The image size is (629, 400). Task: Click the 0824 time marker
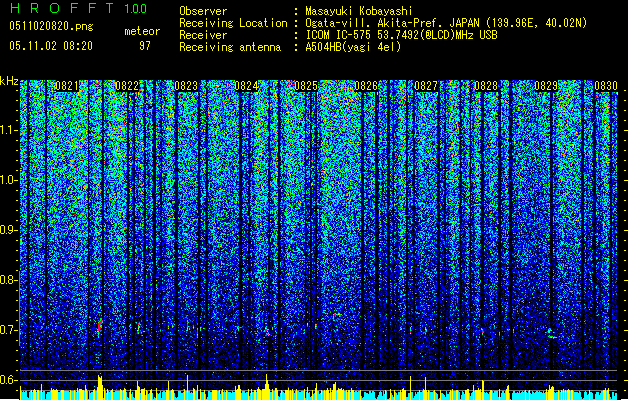tap(246, 86)
